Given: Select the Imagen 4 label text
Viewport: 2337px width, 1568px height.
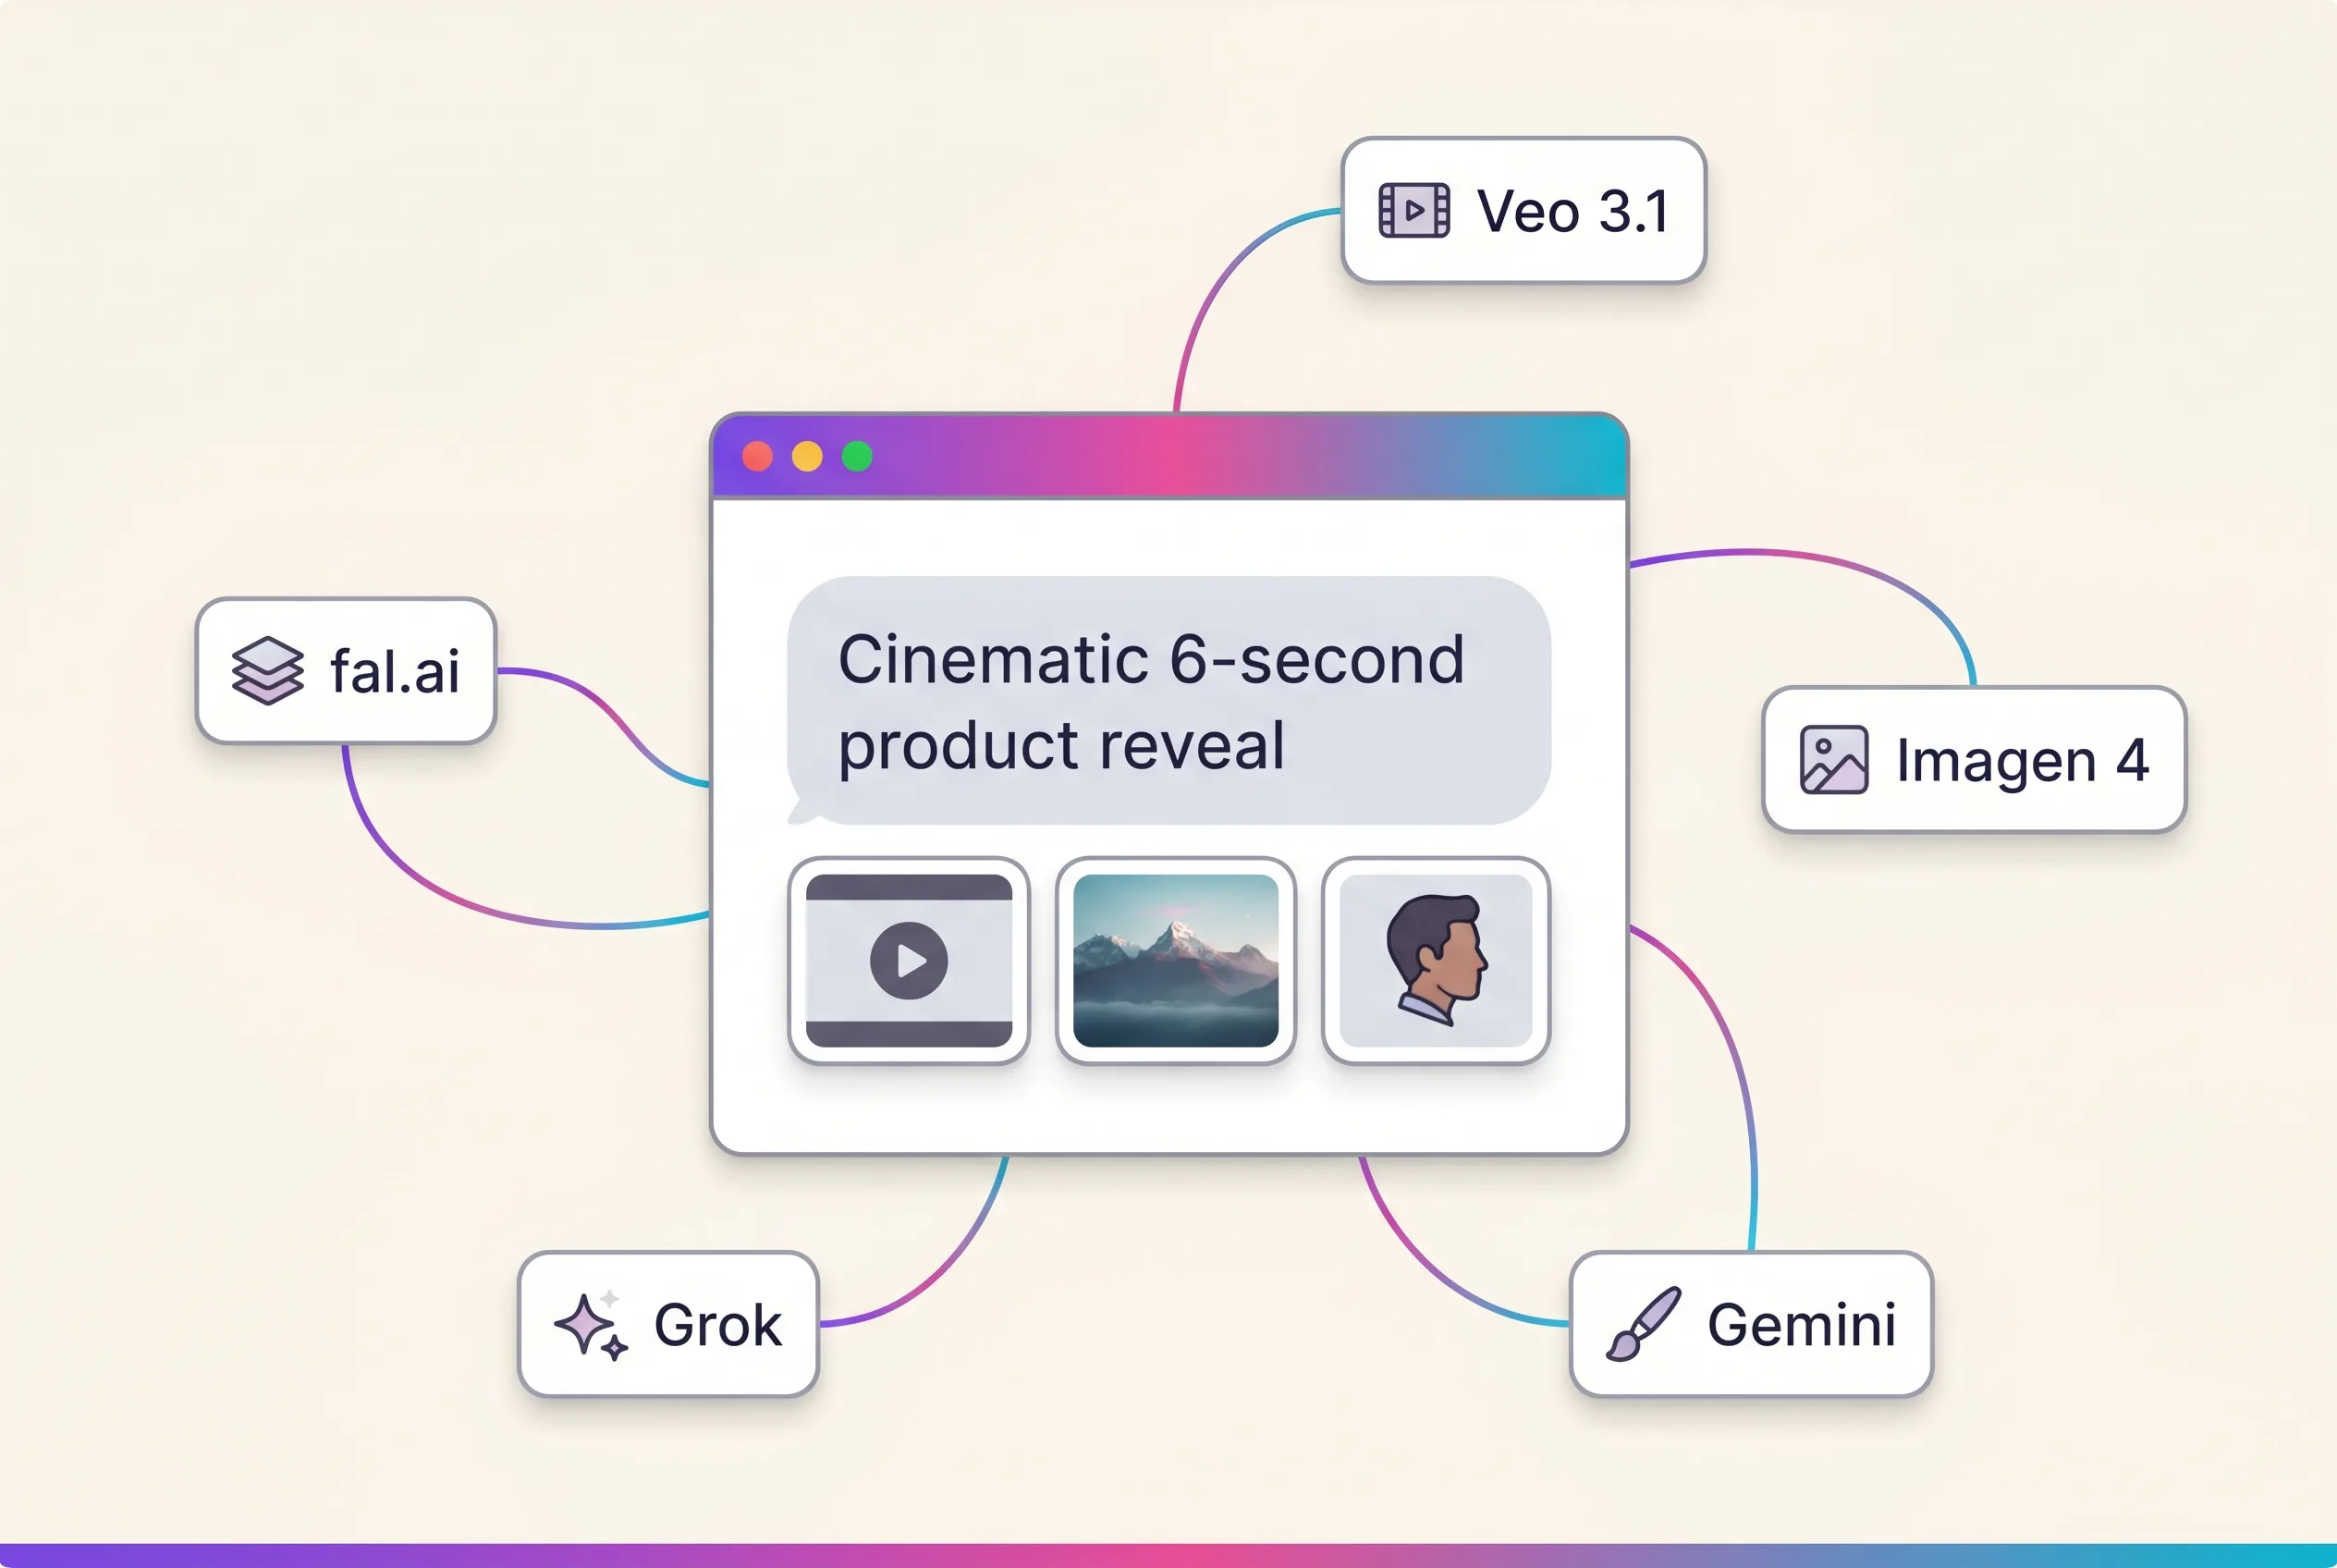Looking at the screenshot, I should point(2022,761).
